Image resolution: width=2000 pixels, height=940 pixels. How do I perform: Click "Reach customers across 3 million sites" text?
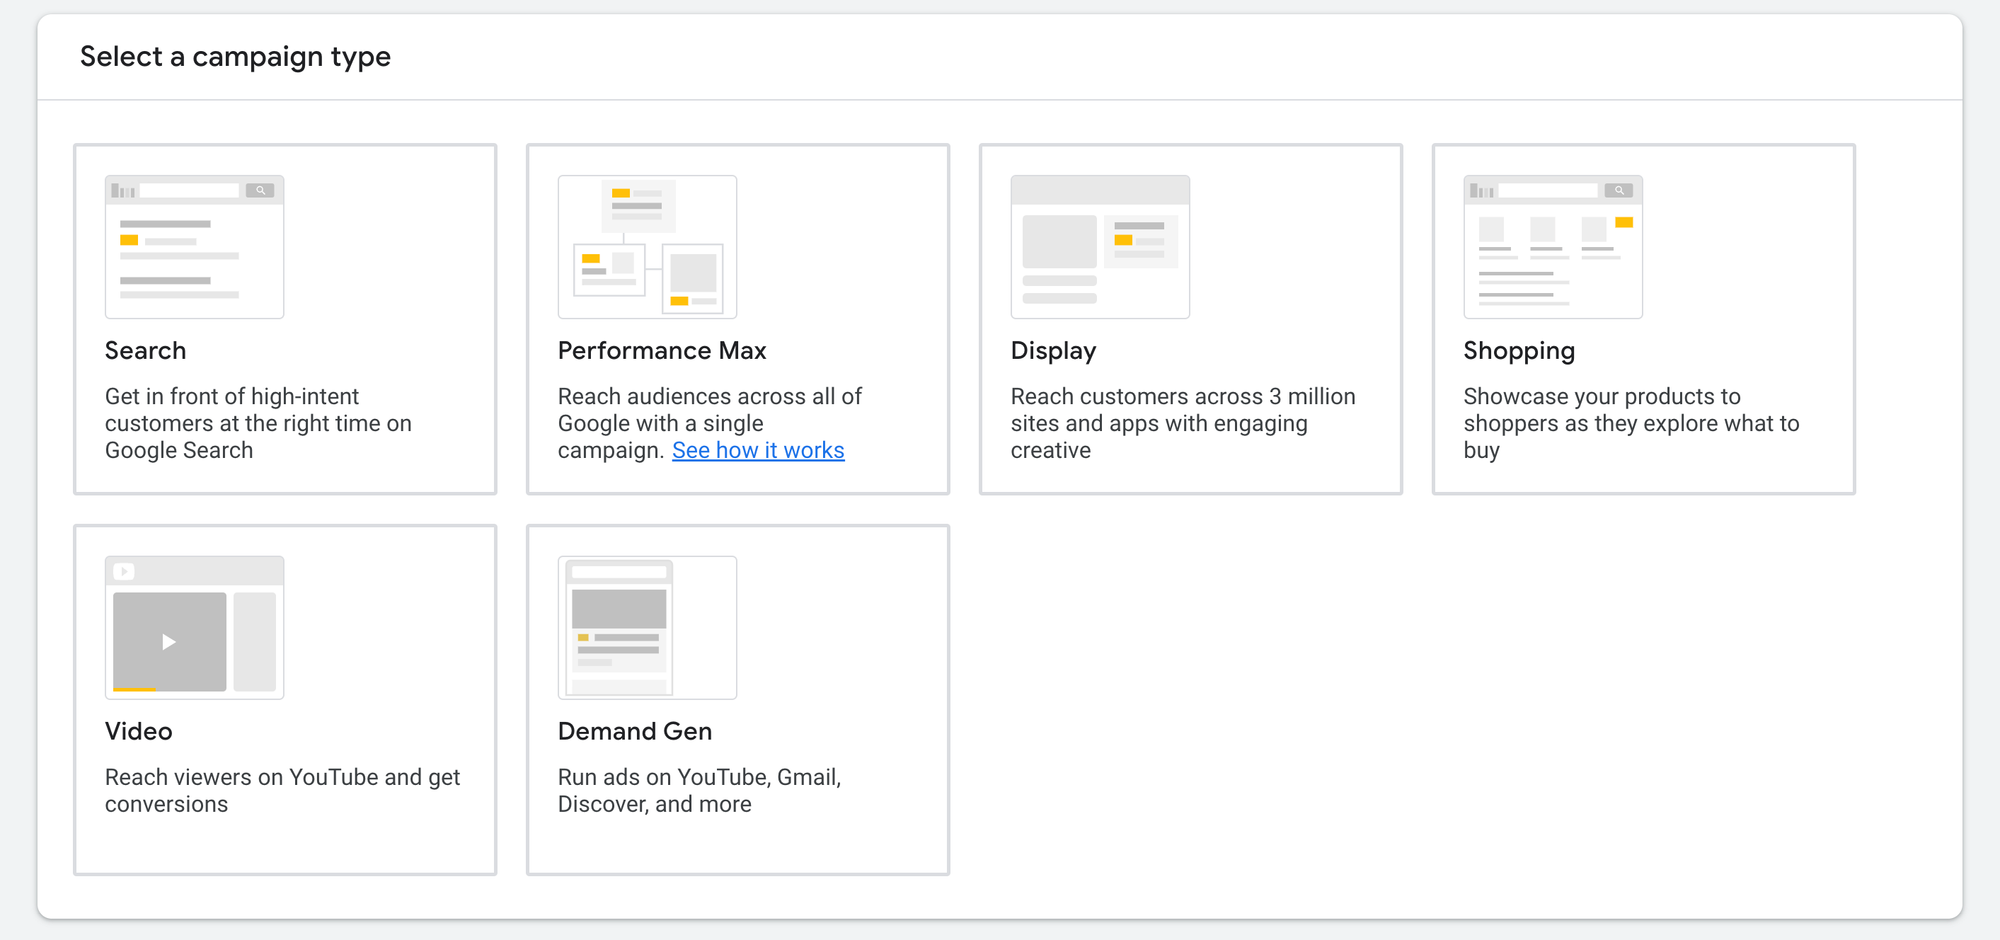1182,423
